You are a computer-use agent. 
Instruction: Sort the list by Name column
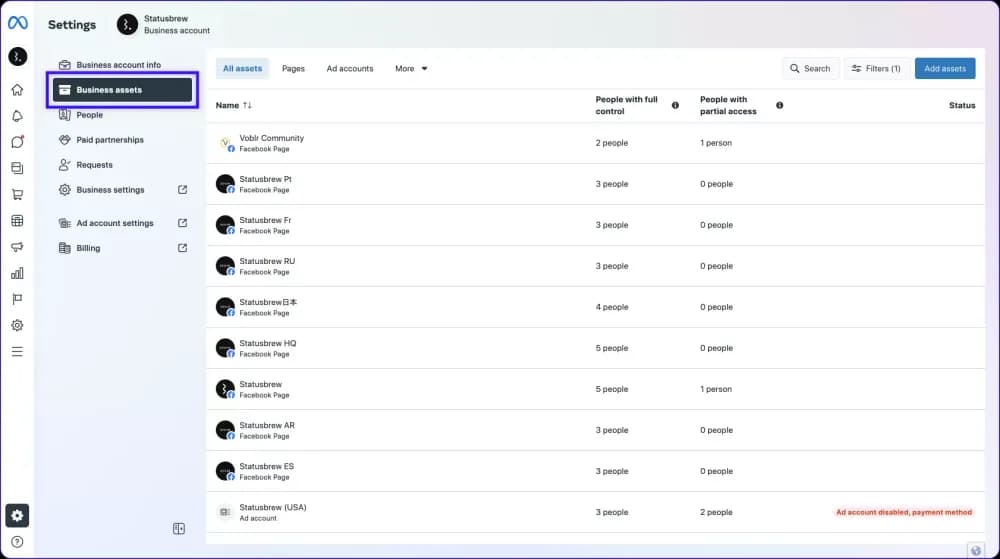pos(234,105)
